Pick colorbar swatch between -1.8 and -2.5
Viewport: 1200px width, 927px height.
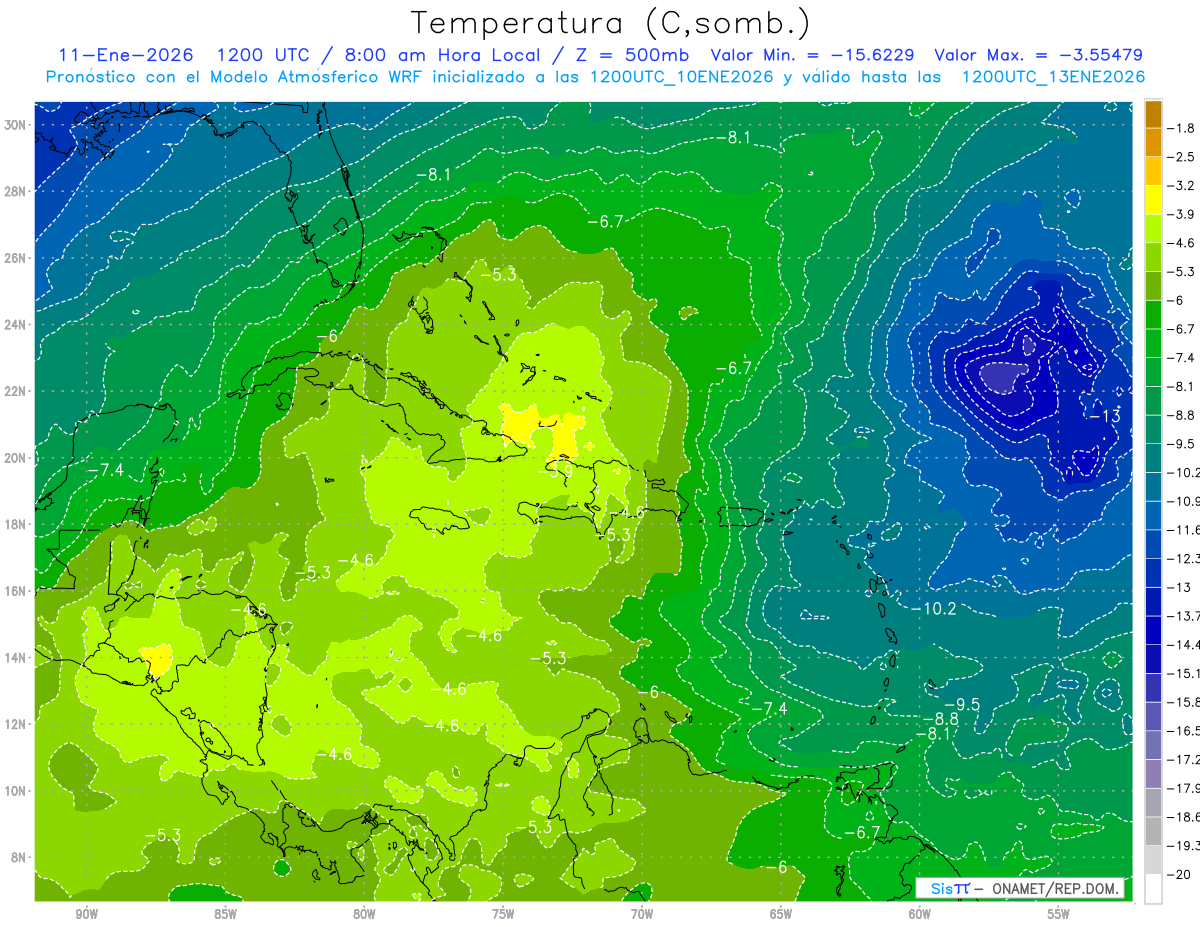[x=1153, y=143]
